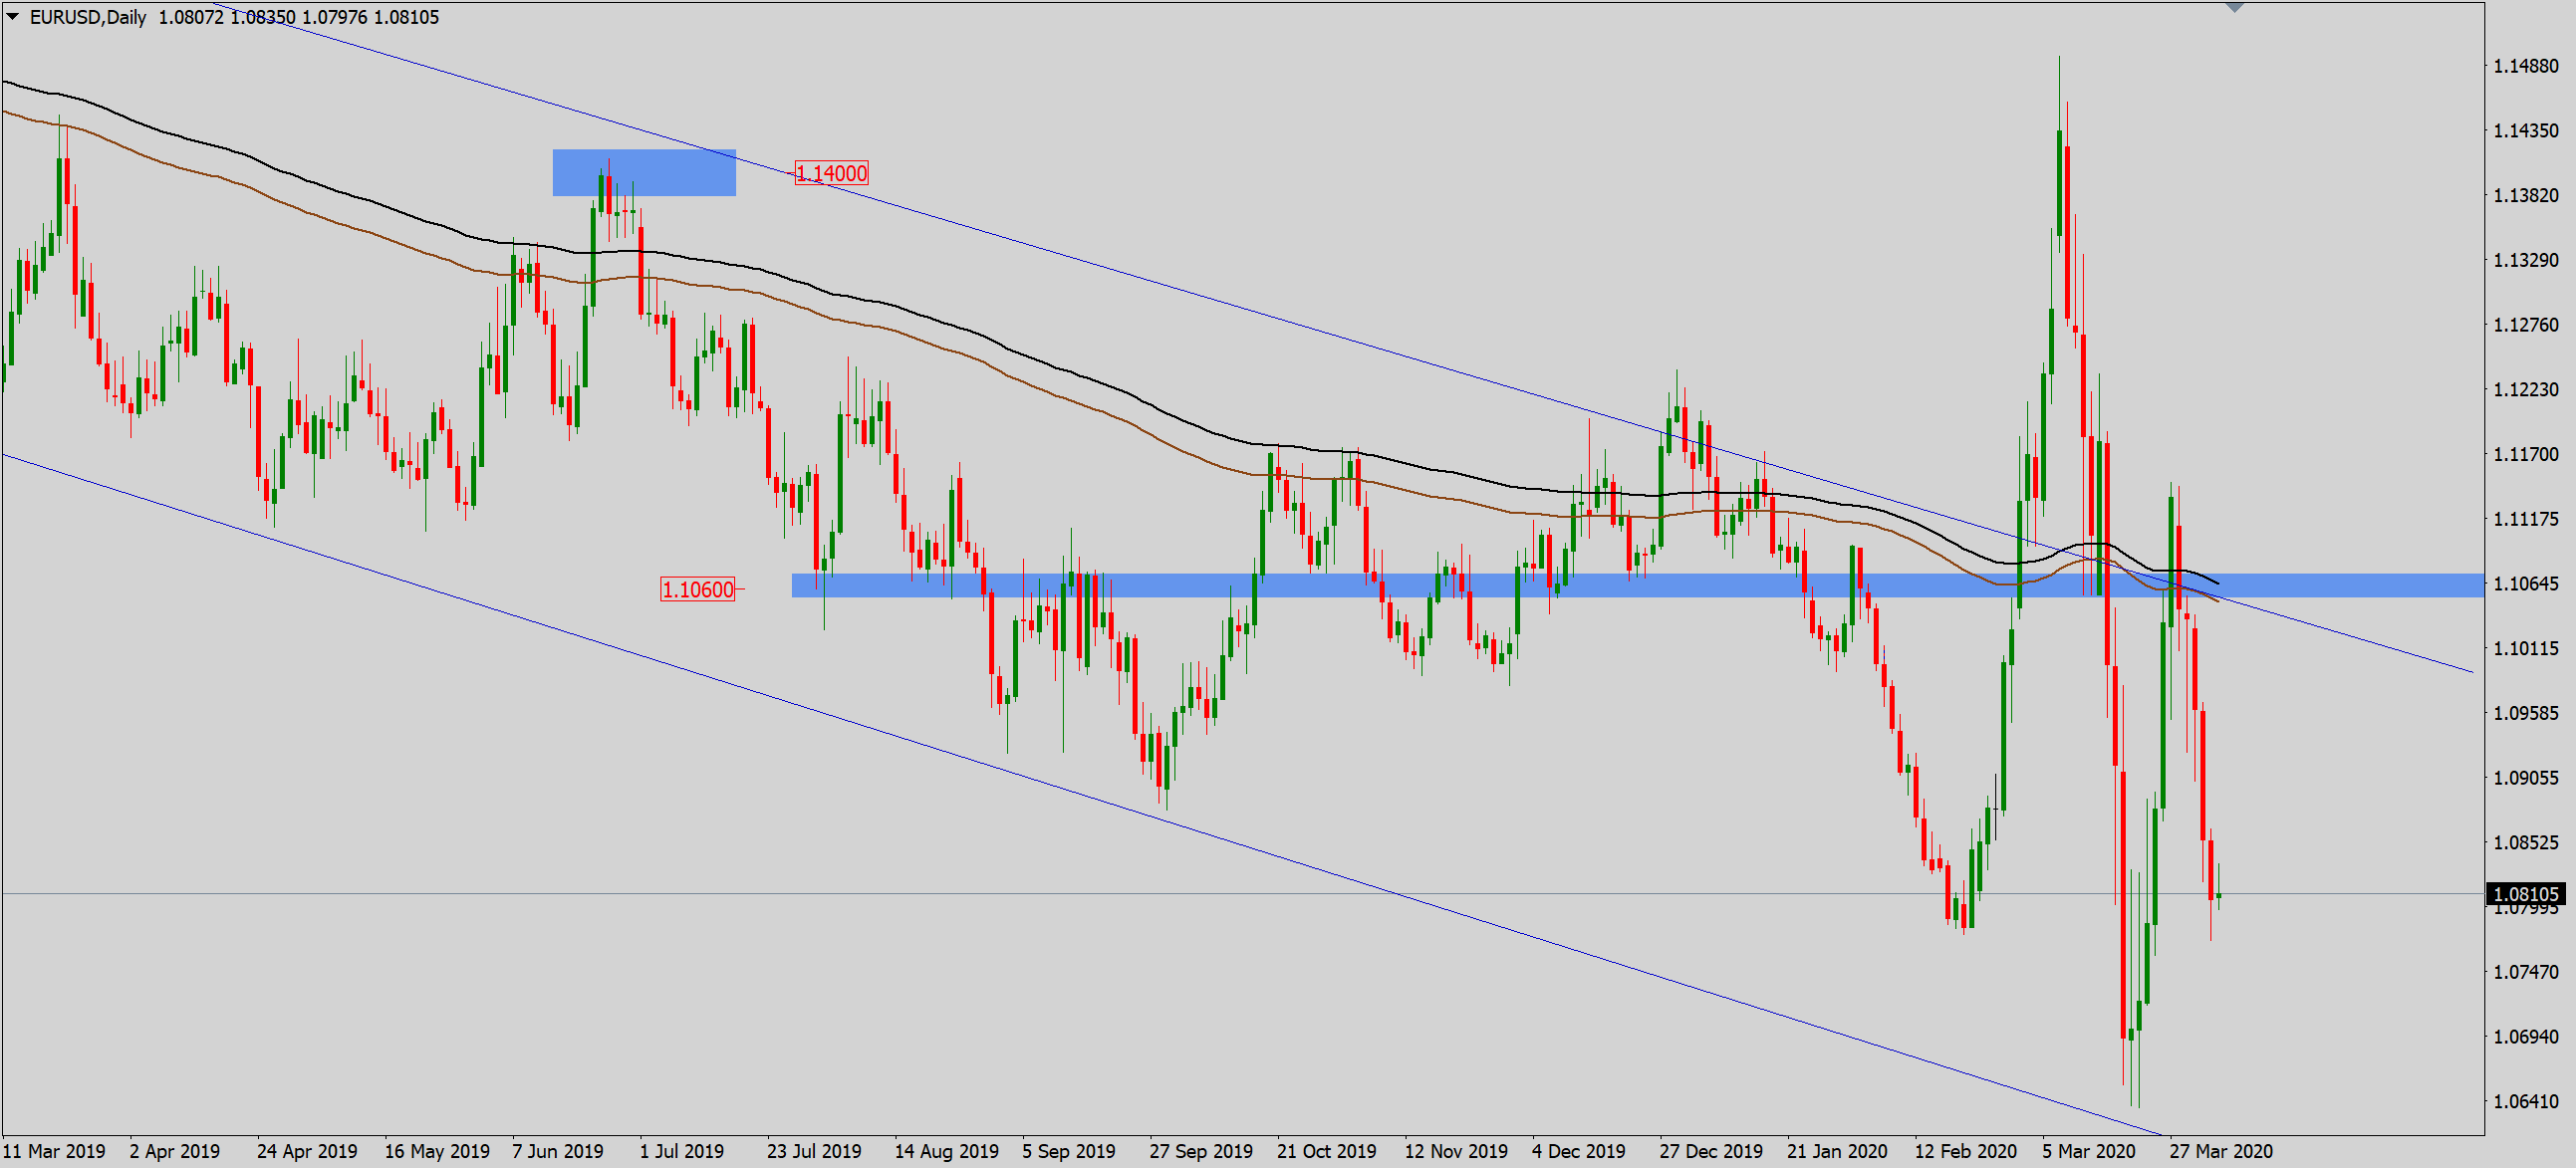Viewport: 2576px width, 1168px height.
Task: Click the 21 Oct 2019 date label
Action: pyautogui.click(x=1327, y=1151)
